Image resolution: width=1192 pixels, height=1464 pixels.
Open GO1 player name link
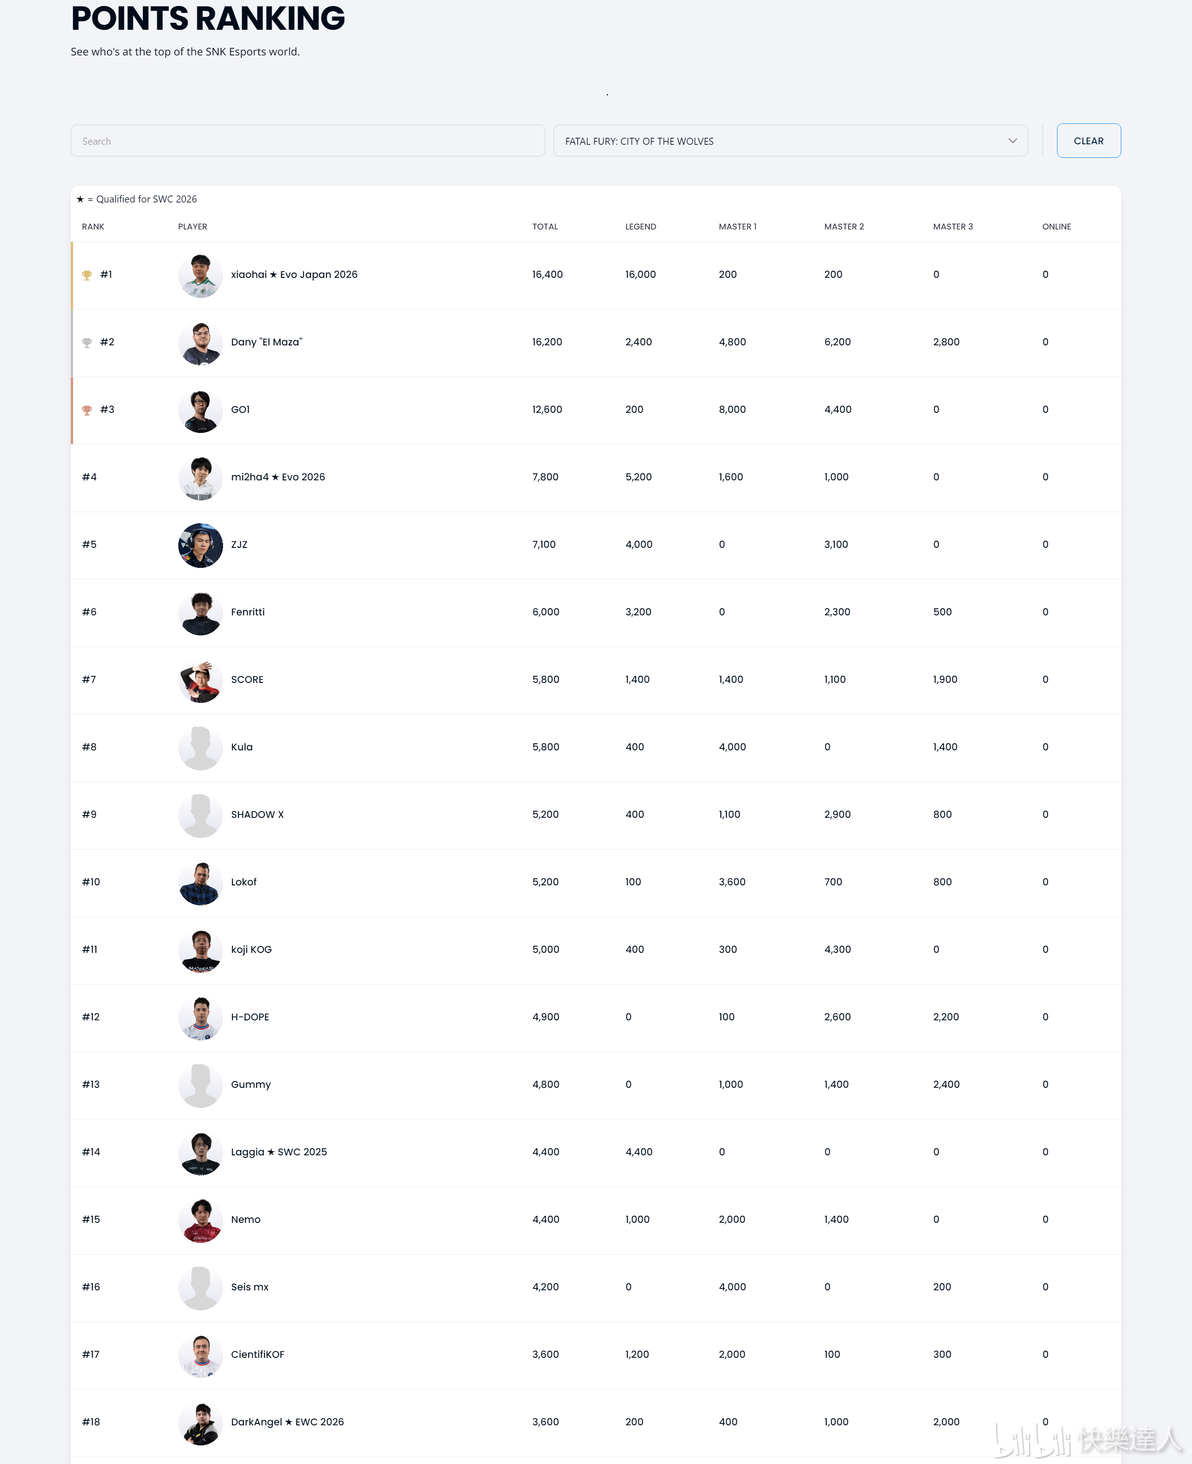pyautogui.click(x=240, y=410)
